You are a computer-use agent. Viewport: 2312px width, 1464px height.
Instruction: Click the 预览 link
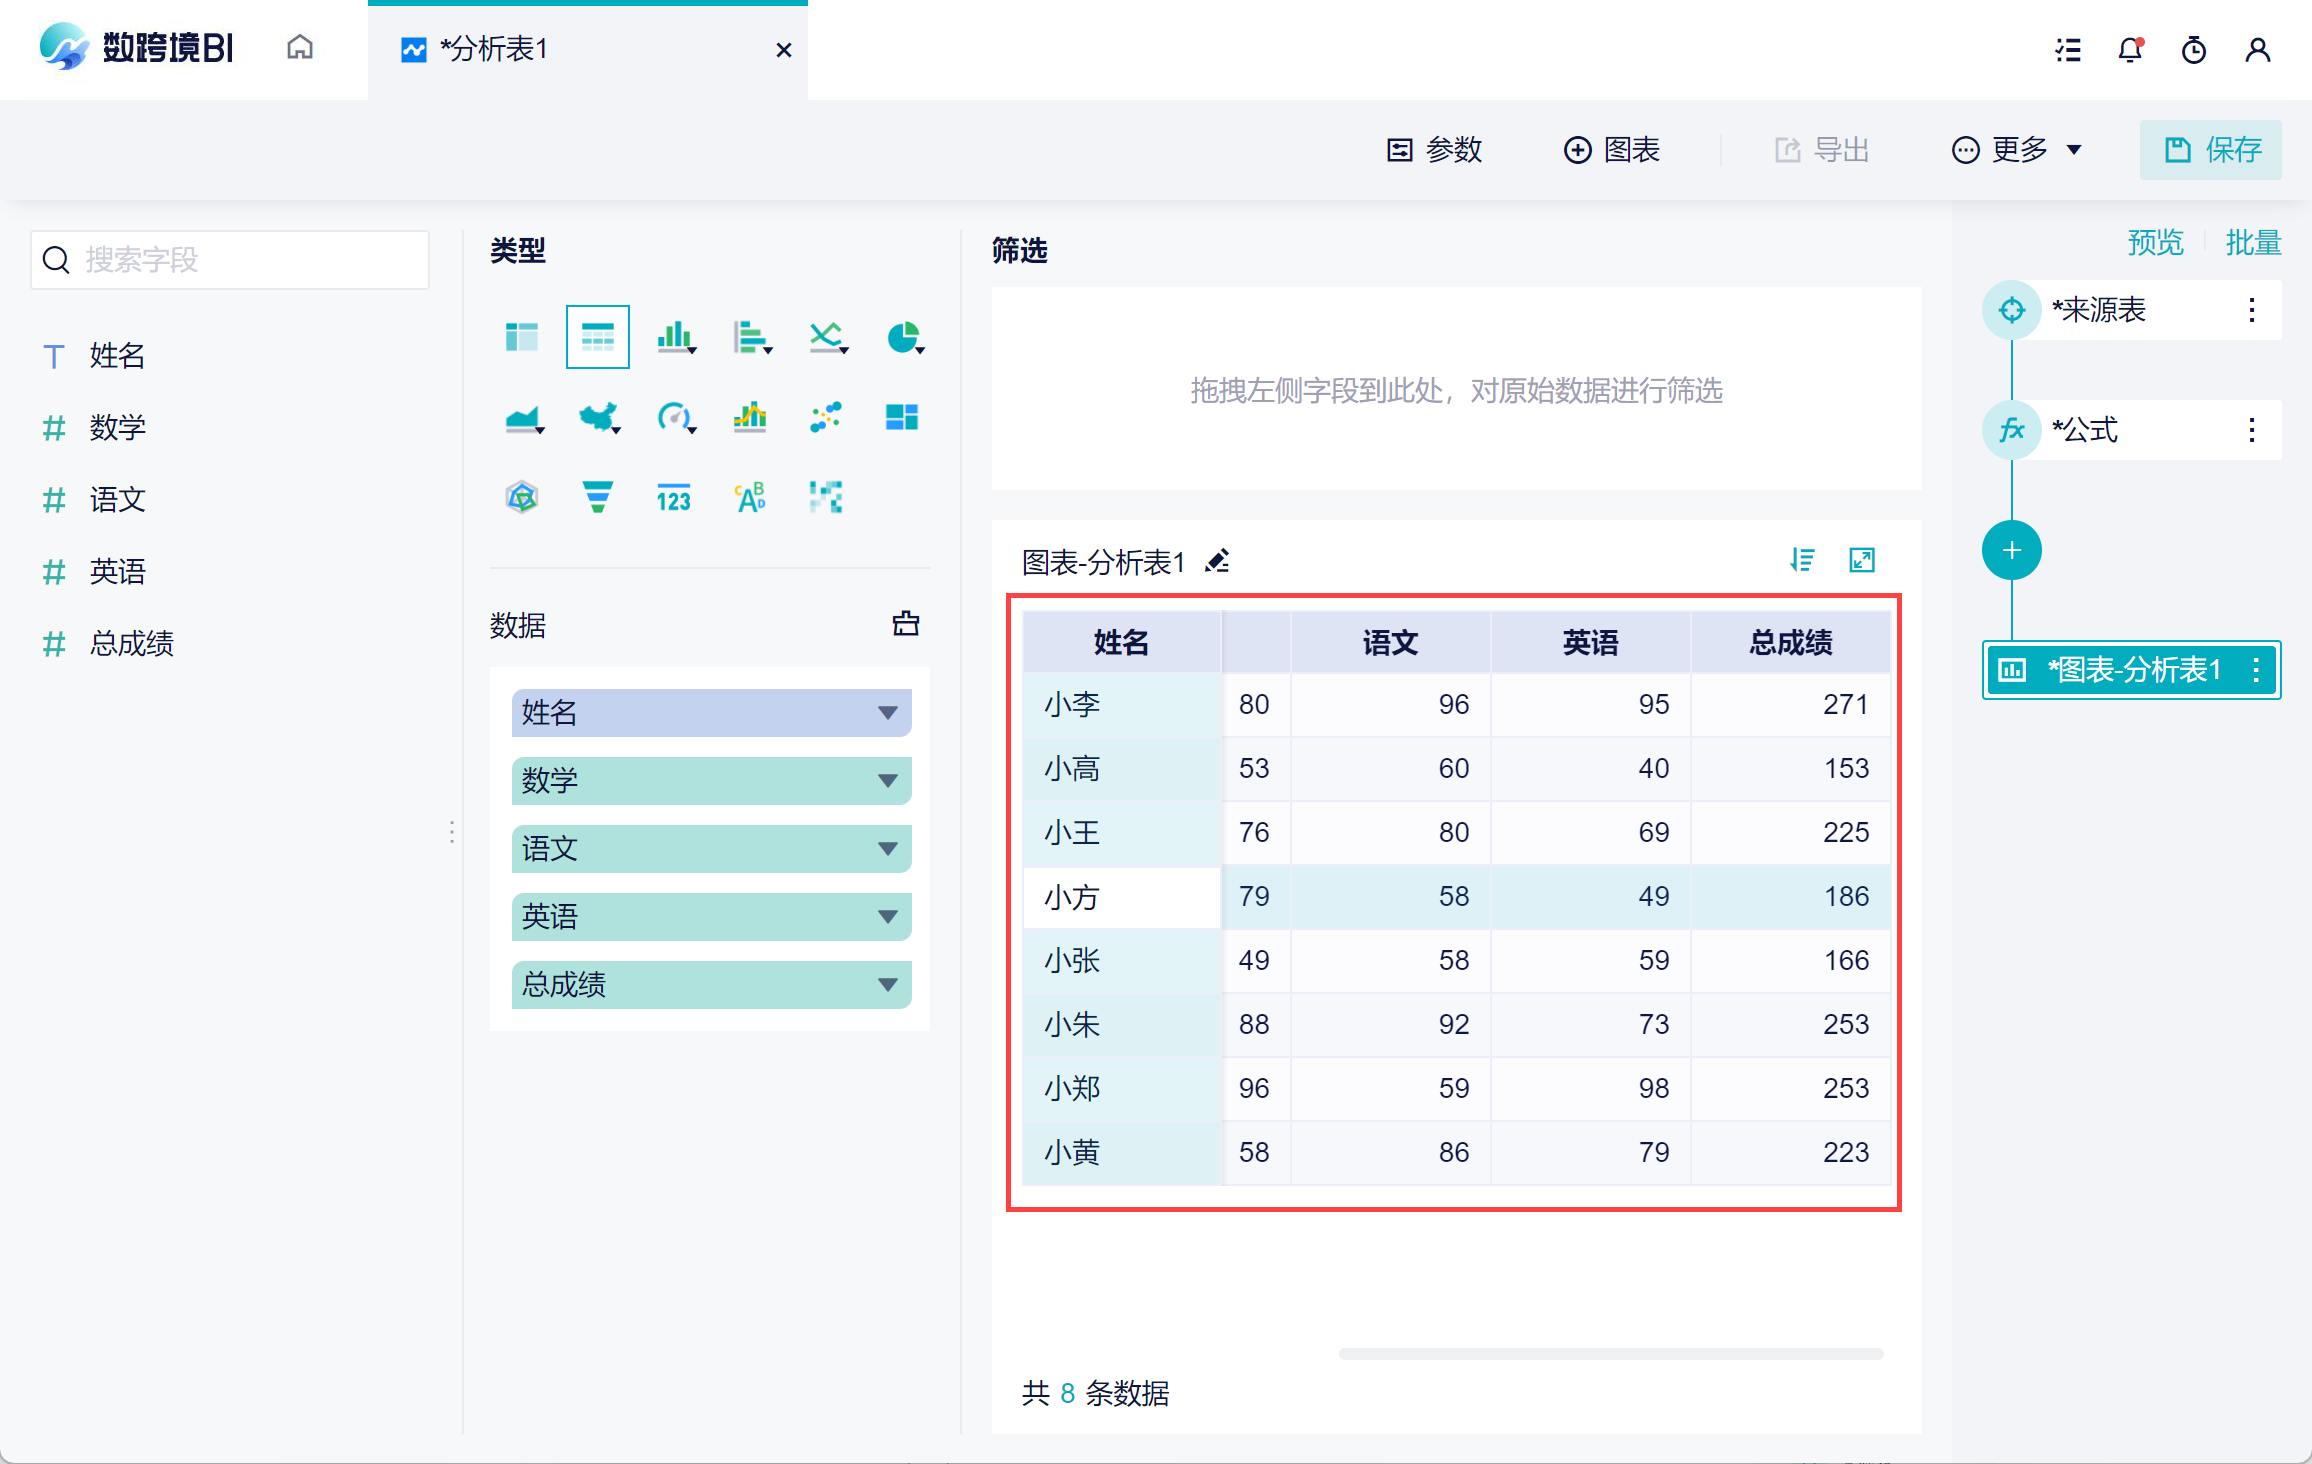tap(2155, 242)
